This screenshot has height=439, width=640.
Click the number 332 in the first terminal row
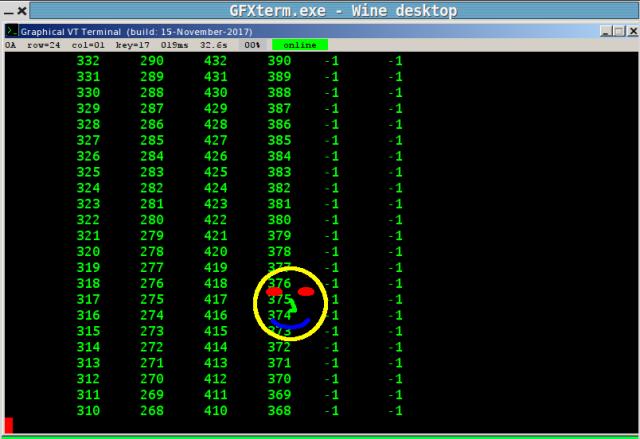tap(88, 62)
